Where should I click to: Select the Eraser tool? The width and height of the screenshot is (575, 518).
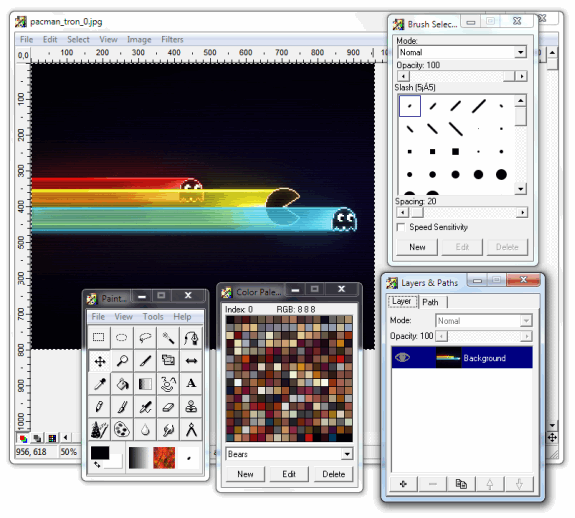coord(168,407)
